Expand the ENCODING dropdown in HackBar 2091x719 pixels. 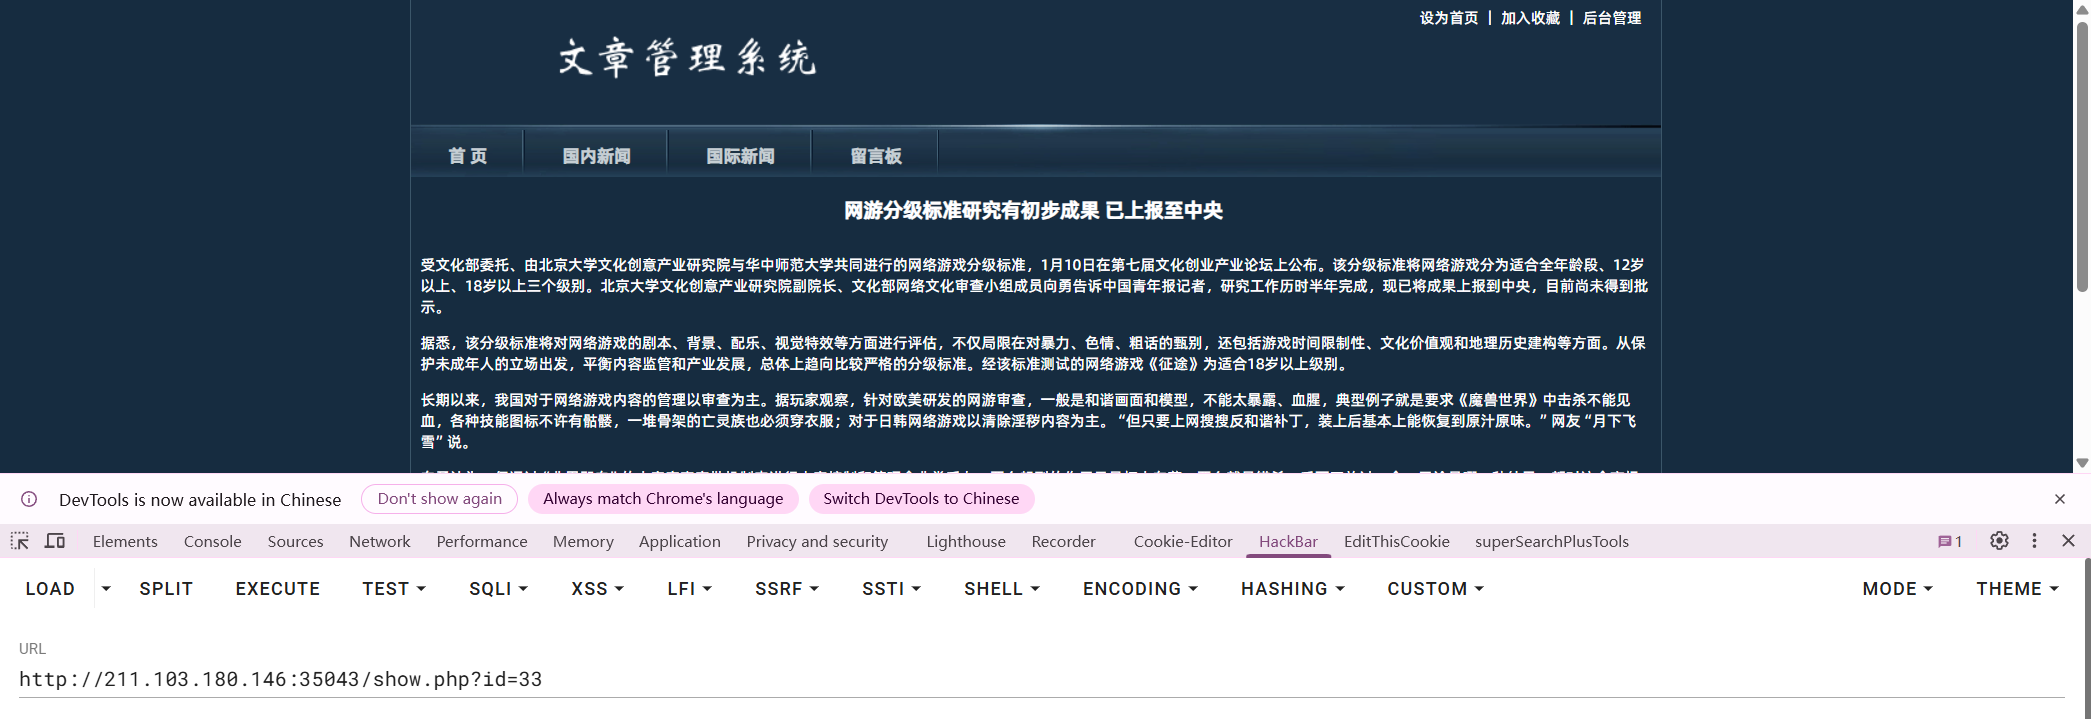click(x=1140, y=589)
